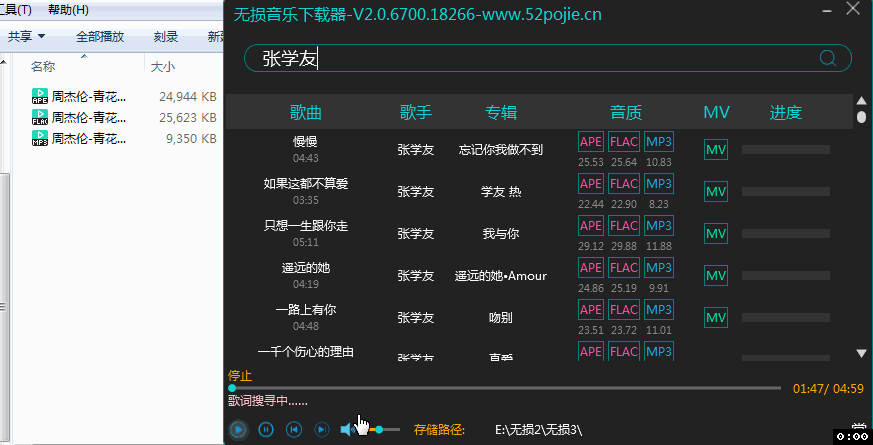The height and width of the screenshot is (445, 873).
Task: Click the 歌手 column header
Action: pyautogui.click(x=415, y=113)
